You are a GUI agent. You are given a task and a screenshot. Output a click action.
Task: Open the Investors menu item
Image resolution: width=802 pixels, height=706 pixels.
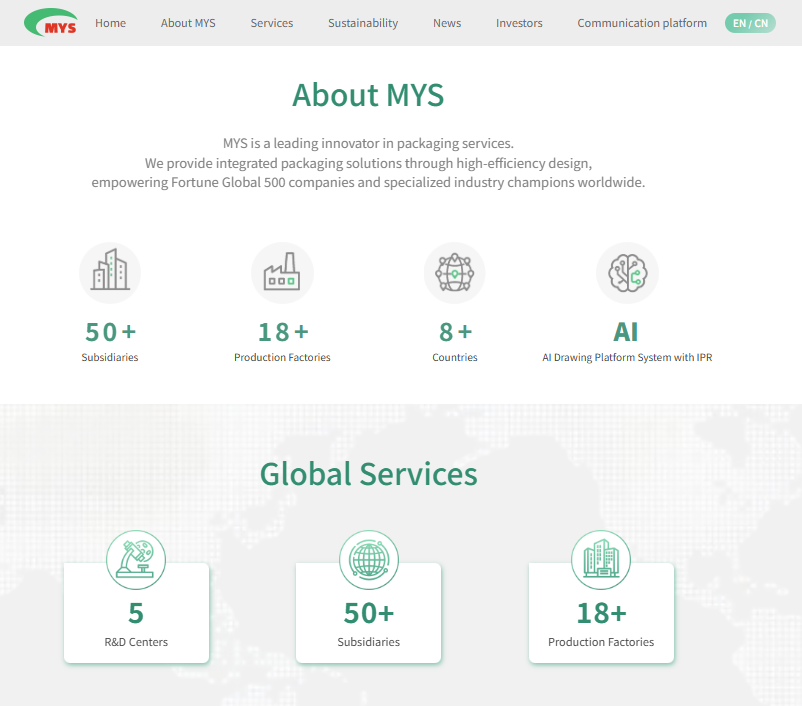(519, 23)
